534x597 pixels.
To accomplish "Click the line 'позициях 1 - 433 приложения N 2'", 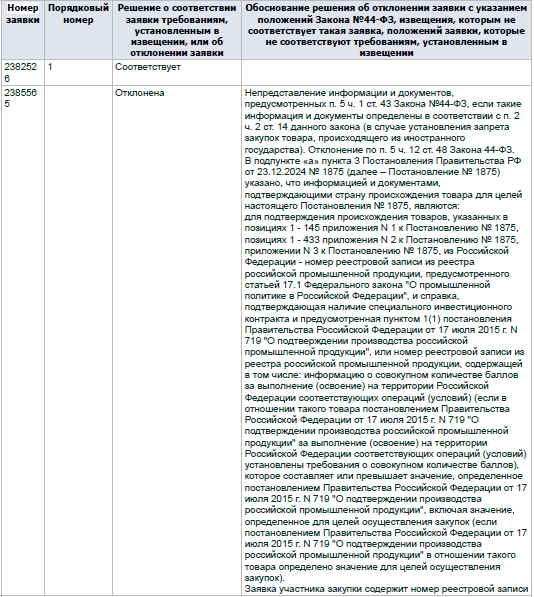I will pos(381,240).
